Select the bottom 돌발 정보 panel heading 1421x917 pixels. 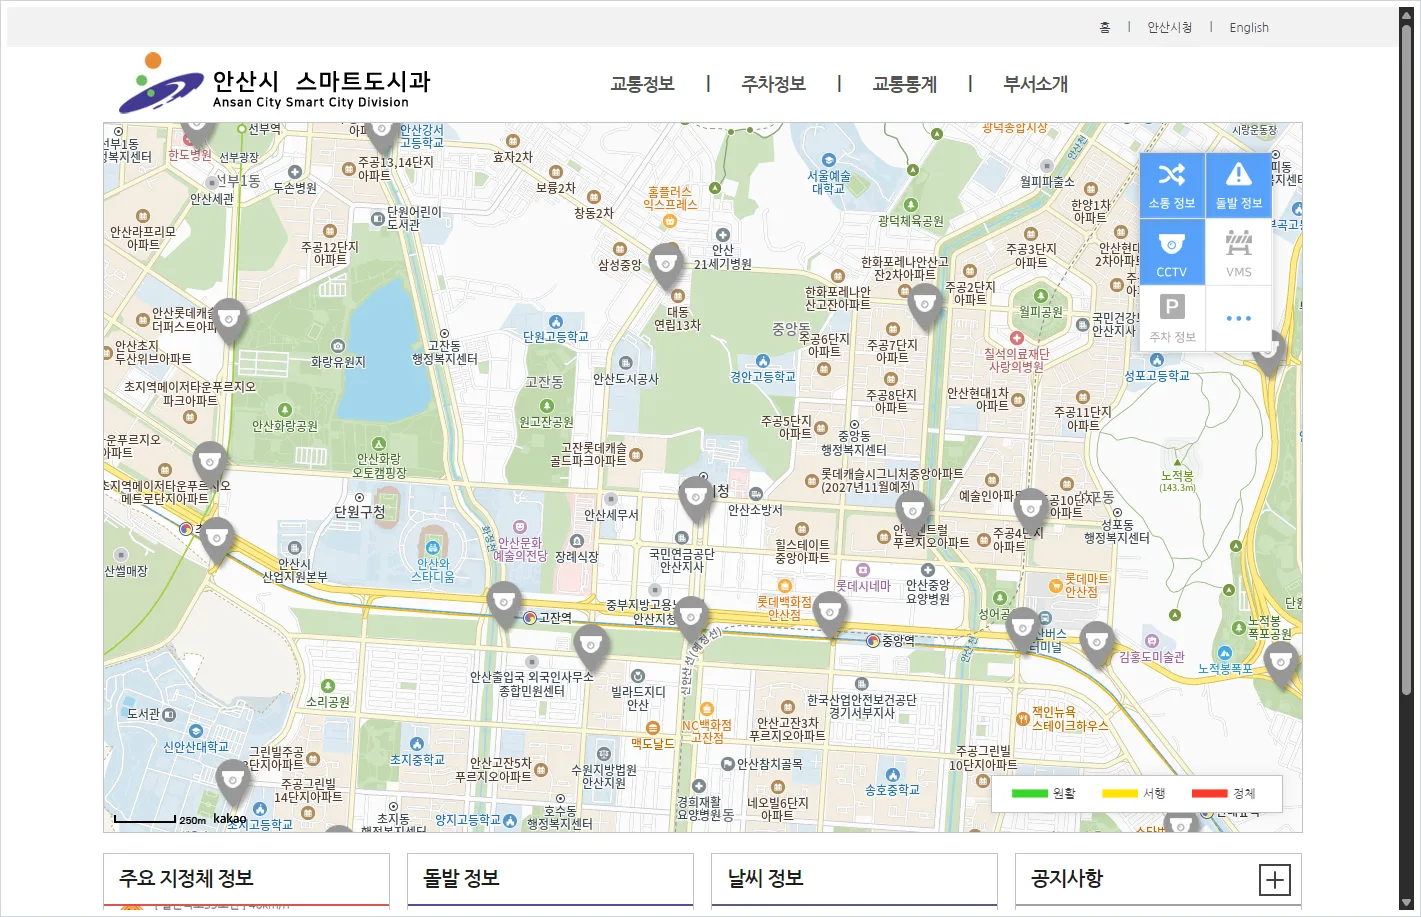461,878
